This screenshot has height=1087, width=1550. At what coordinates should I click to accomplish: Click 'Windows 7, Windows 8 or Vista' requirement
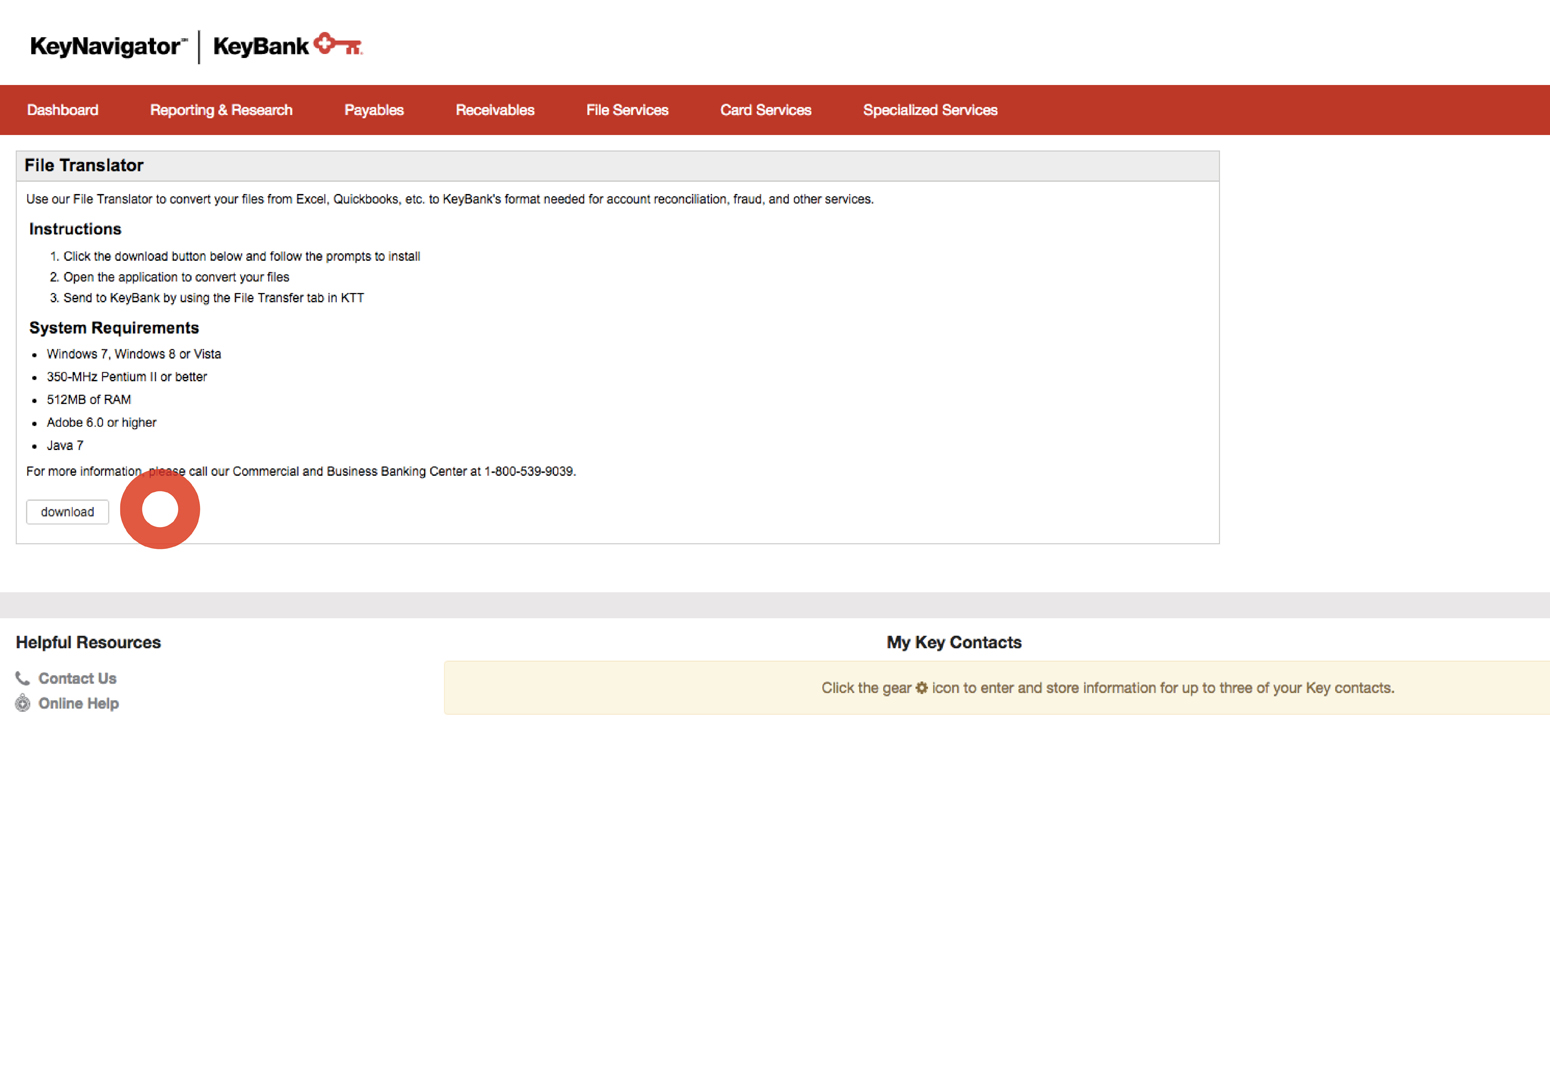pos(134,354)
